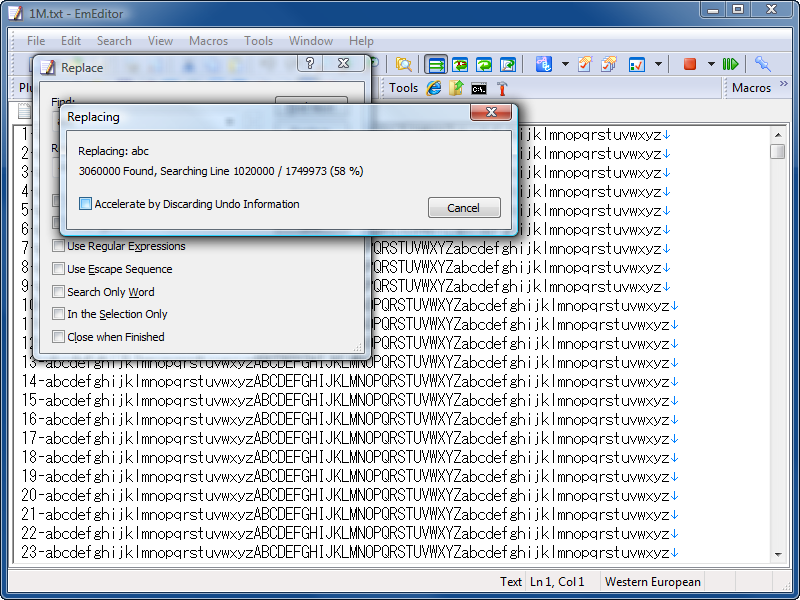Close the Replace dialog
The image size is (800, 600).
point(344,63)
